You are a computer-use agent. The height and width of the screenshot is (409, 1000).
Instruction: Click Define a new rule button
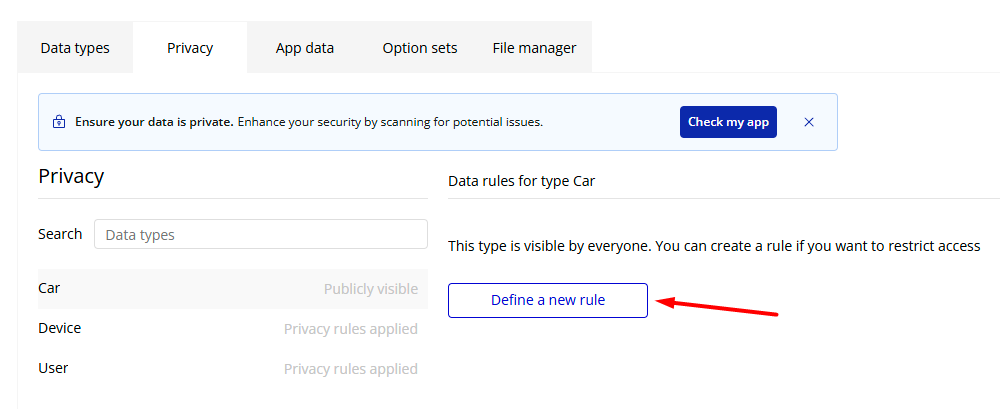548,300
